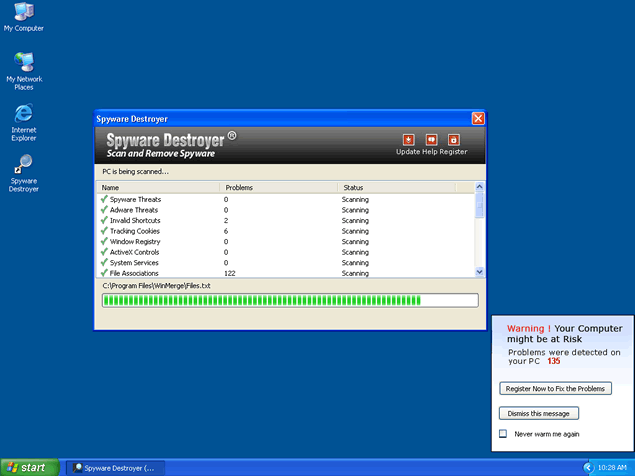Launch Internet Explorer desktop icon
The image size is (635, 476).
pos(23,116)
